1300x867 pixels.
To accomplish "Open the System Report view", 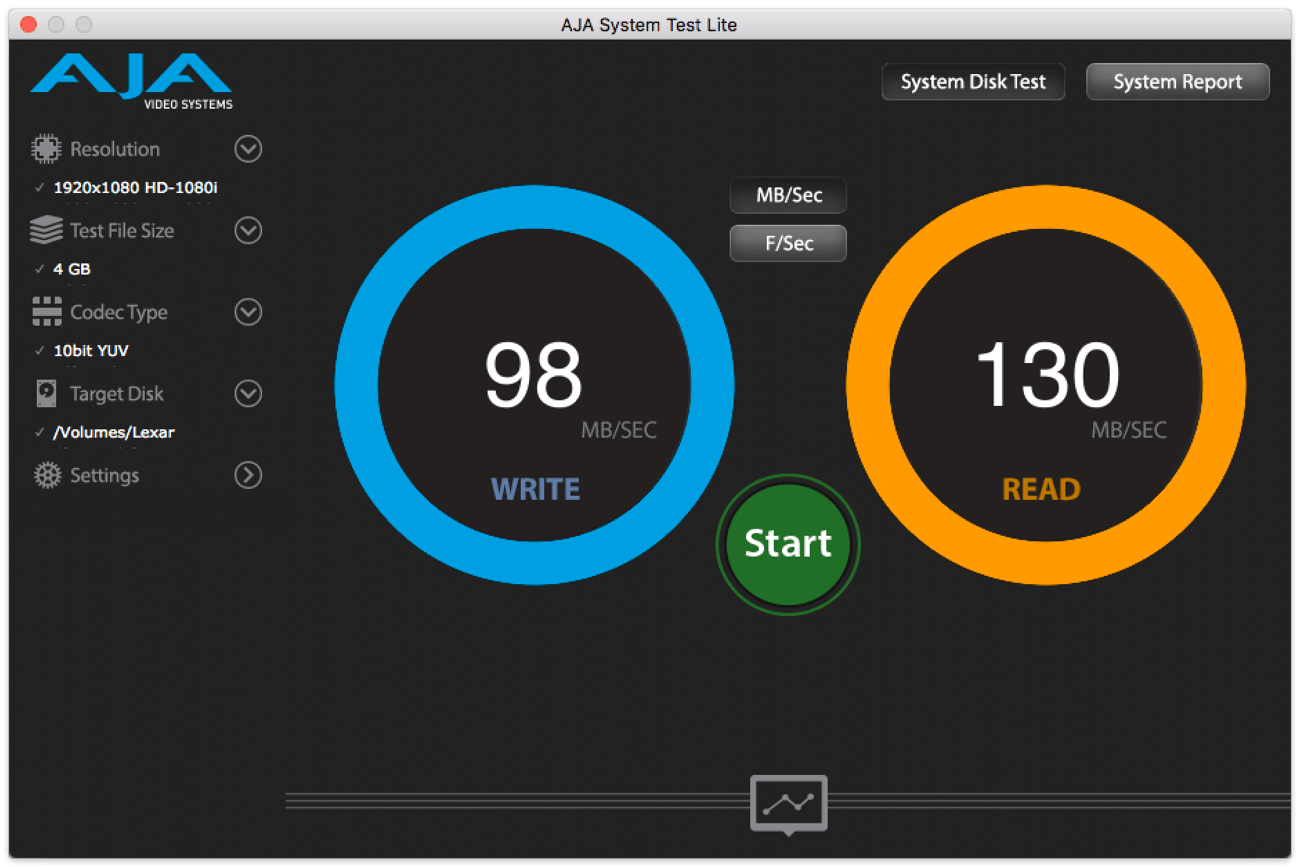I will pyautogui.click(x=1178, y=82).
